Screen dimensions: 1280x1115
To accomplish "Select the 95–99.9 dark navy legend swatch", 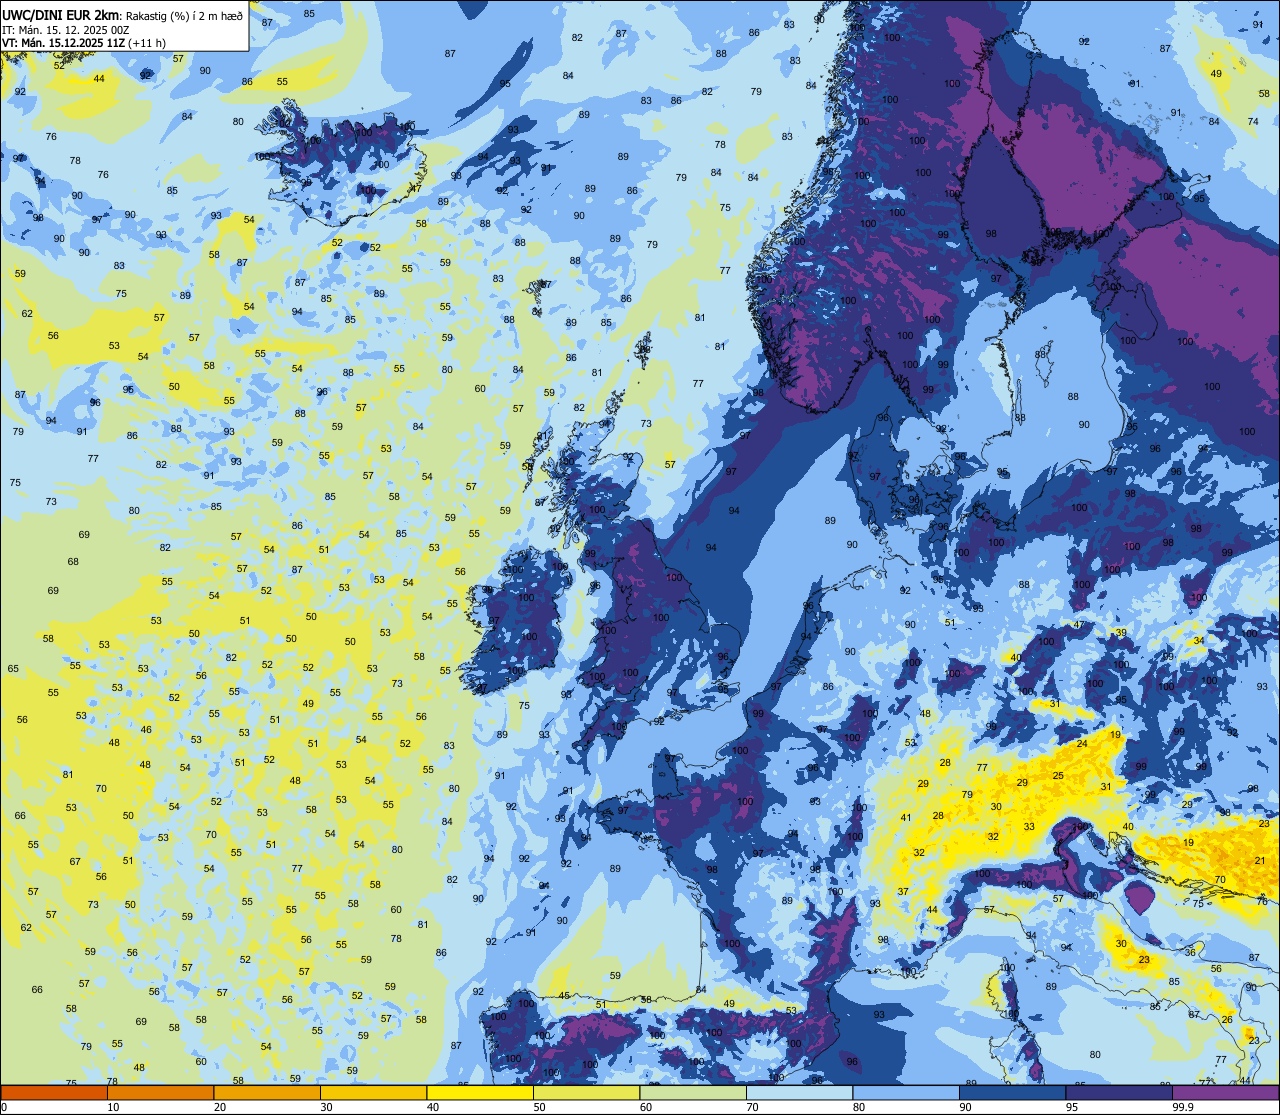I will click(x=1119, y=1093).
